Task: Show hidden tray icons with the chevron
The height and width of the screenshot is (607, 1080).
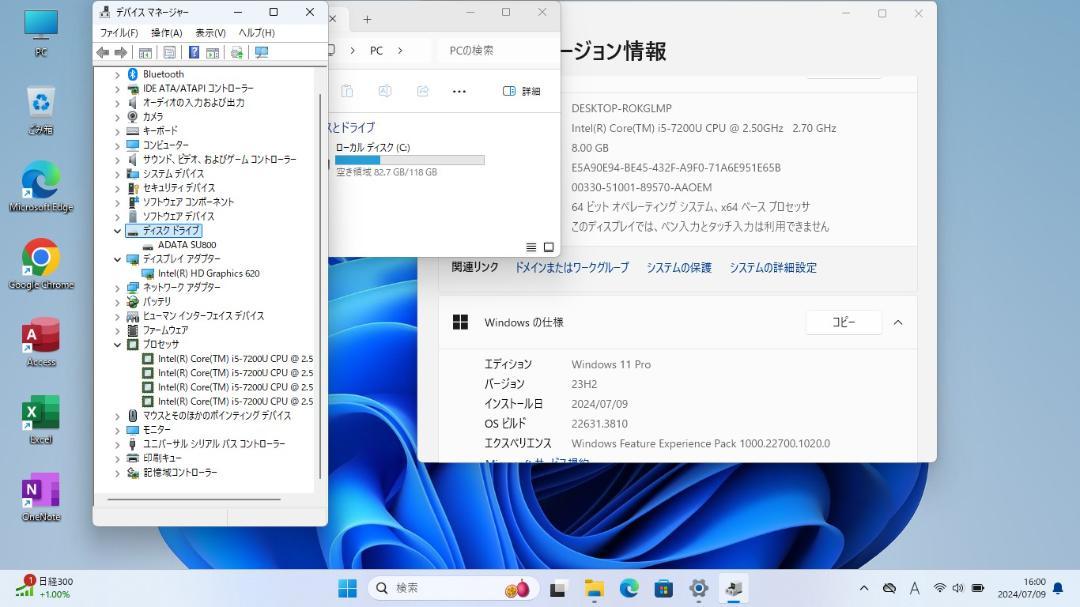Action: pos(864,588)
